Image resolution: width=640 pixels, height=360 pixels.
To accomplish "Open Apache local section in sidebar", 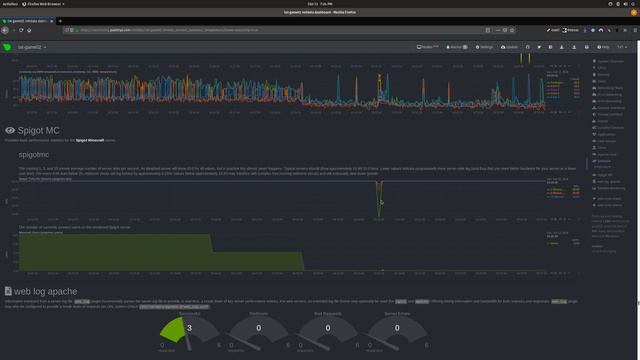I will click(604, 154).
